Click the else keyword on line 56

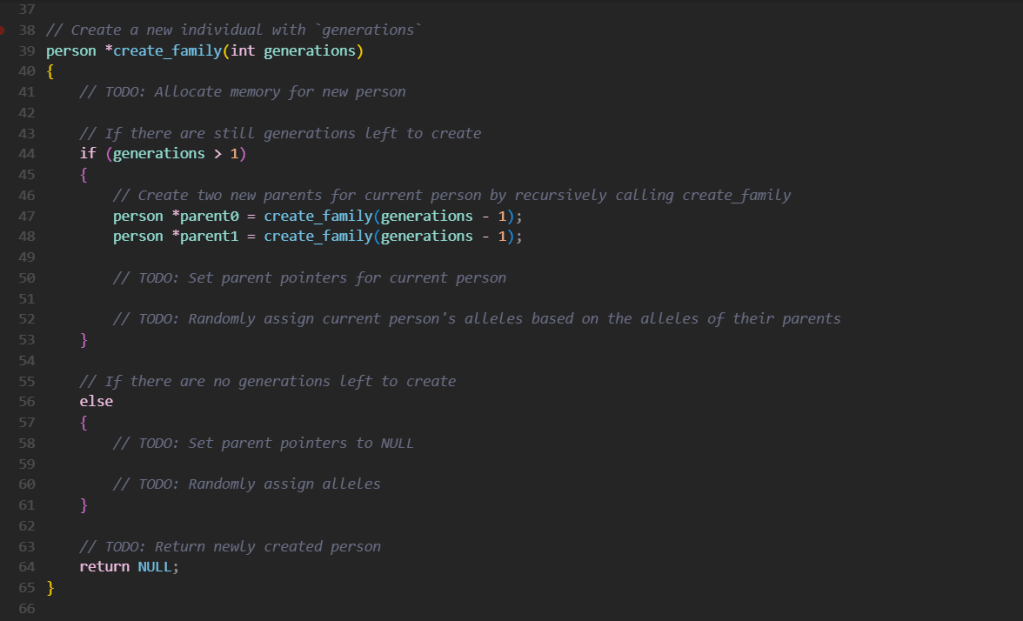96,401
